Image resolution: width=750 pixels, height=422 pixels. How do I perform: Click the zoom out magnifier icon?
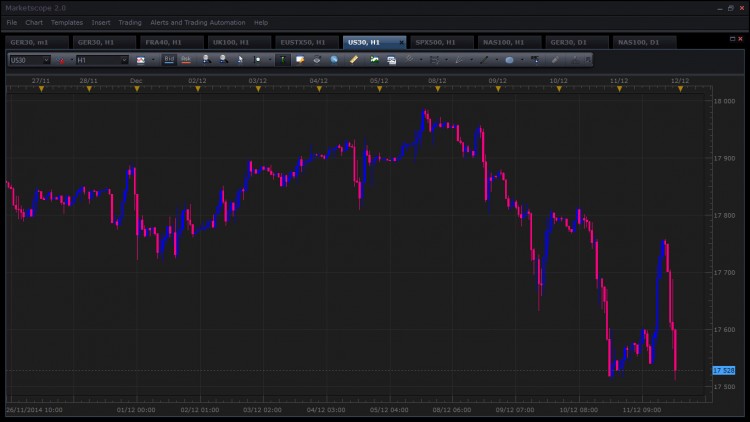pos(223,60)
